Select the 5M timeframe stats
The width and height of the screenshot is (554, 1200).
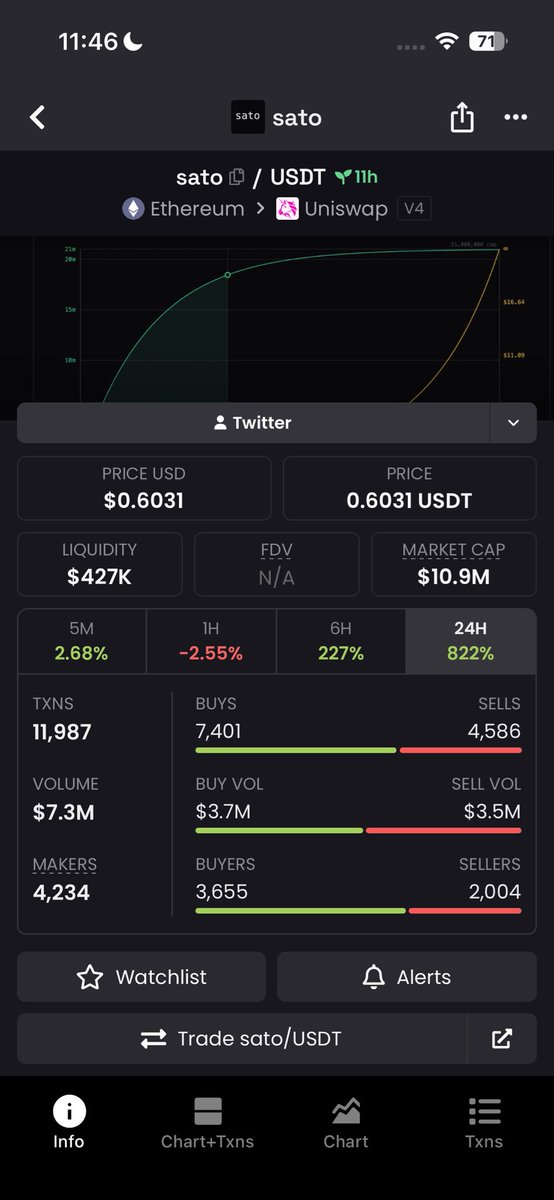tap(82, 641)
